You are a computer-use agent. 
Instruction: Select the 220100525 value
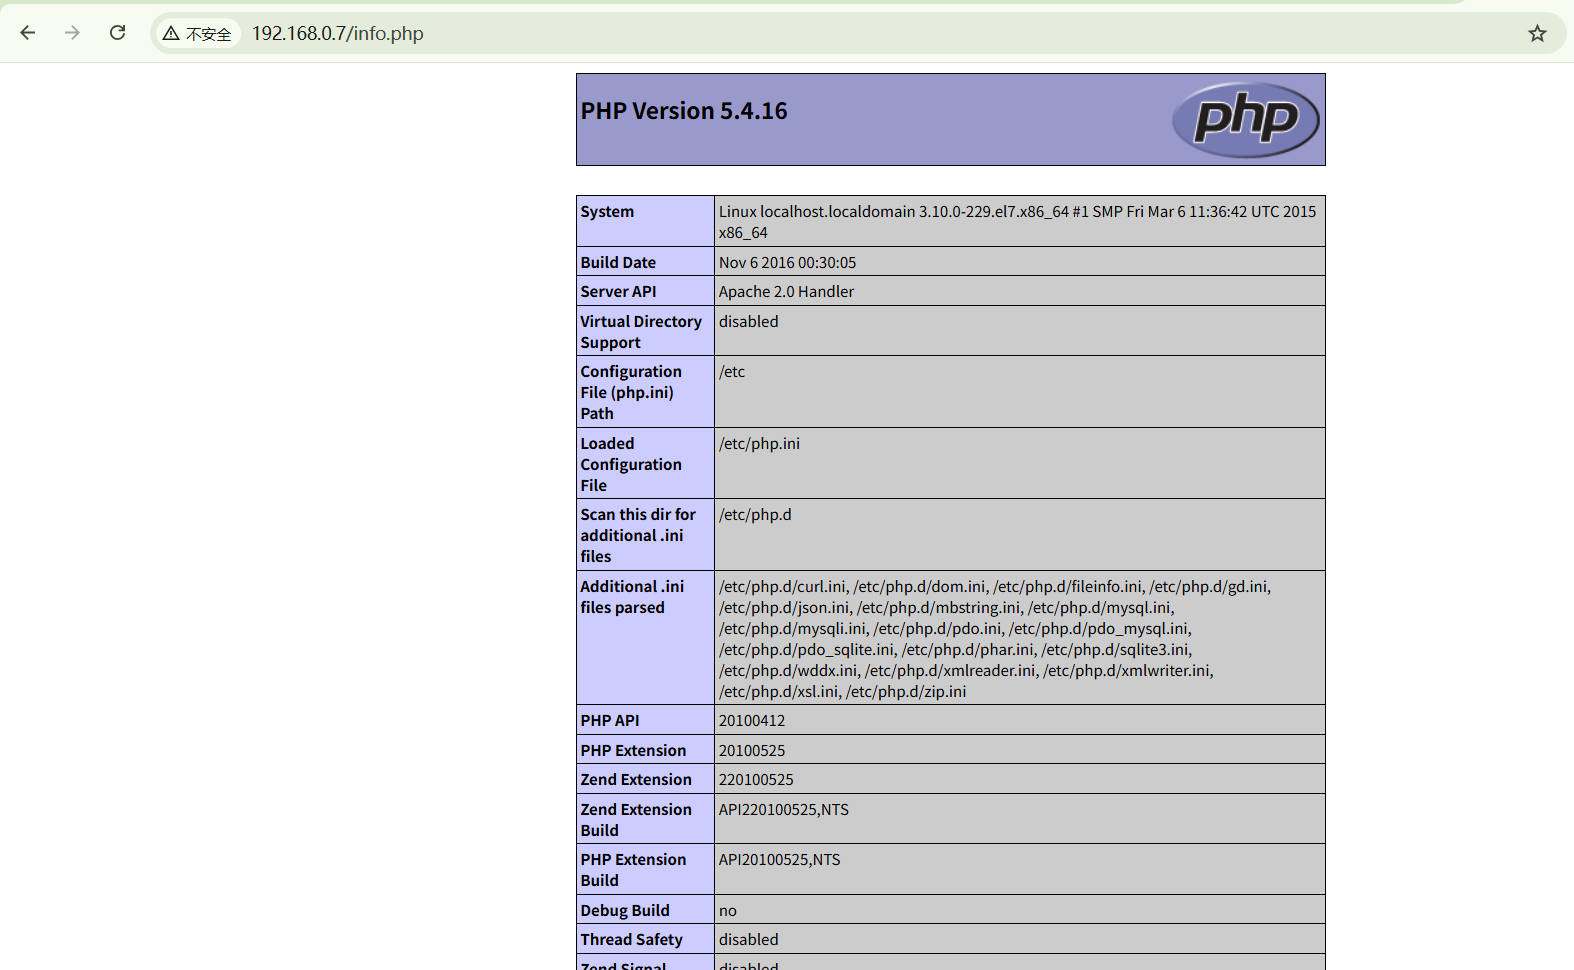pos(756,779)
